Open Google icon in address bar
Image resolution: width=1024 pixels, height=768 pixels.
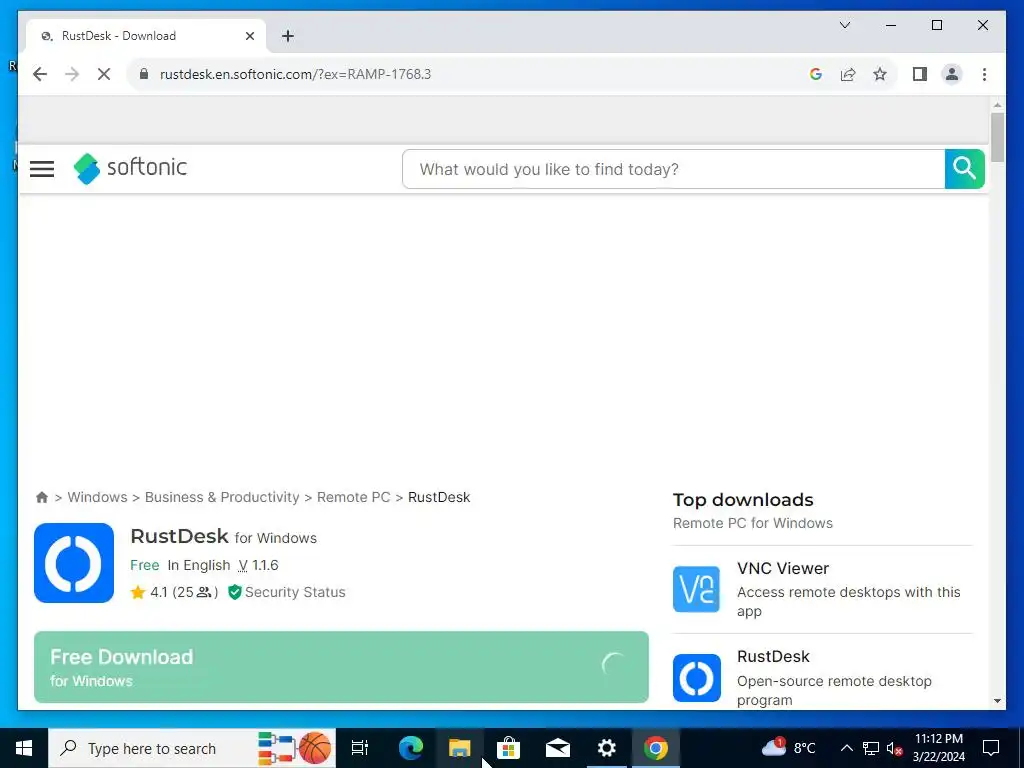click(816, 74)
